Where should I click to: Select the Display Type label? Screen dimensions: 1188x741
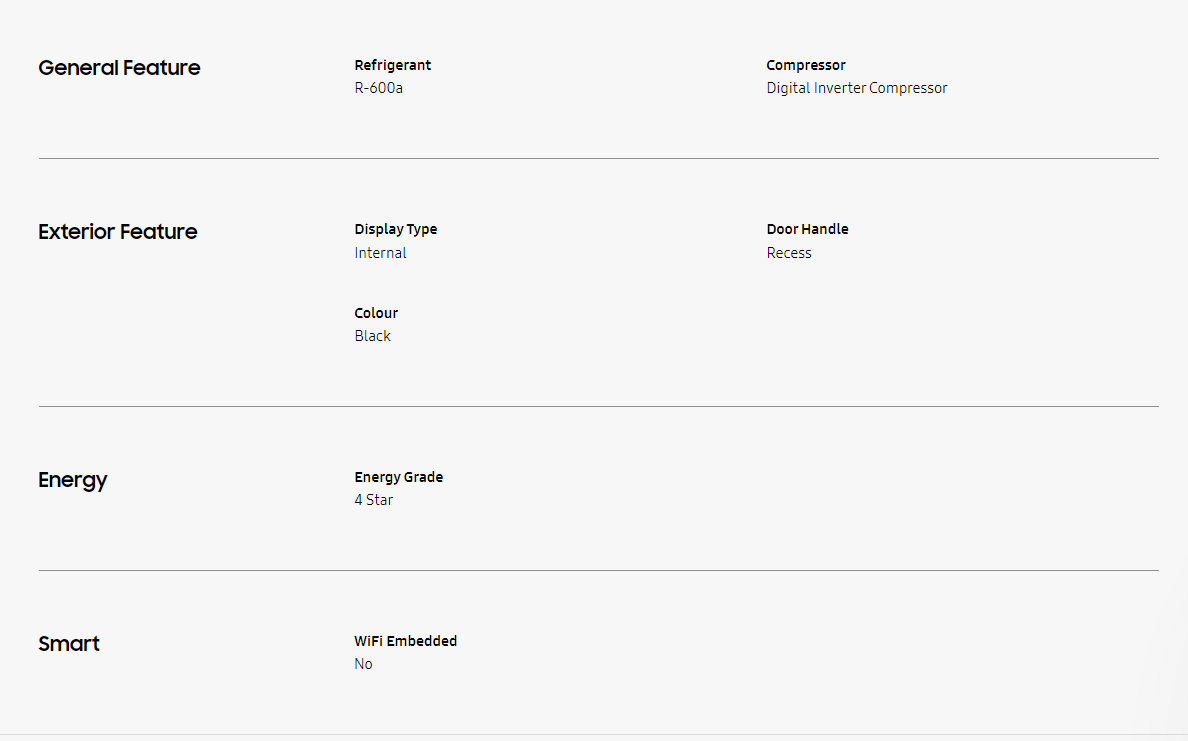(x=396, y=229)
